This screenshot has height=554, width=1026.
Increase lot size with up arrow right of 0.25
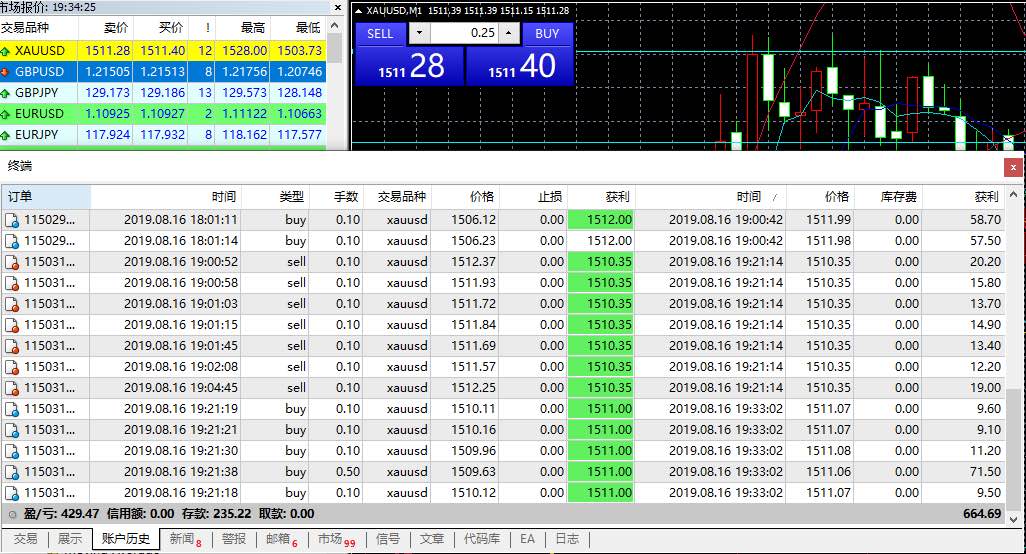coord(508,33)
